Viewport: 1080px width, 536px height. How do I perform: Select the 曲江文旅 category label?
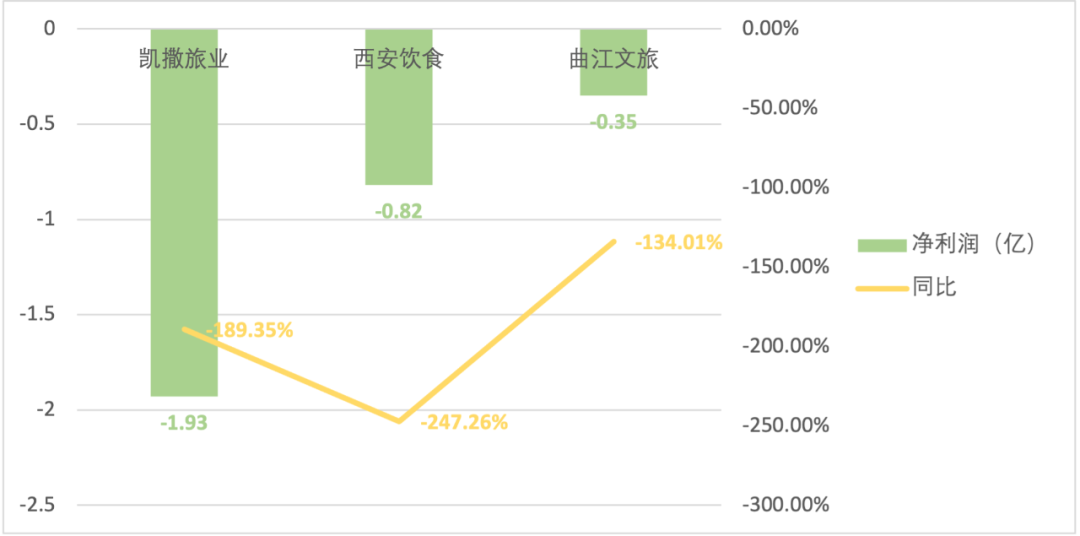(x=613, y=59)
